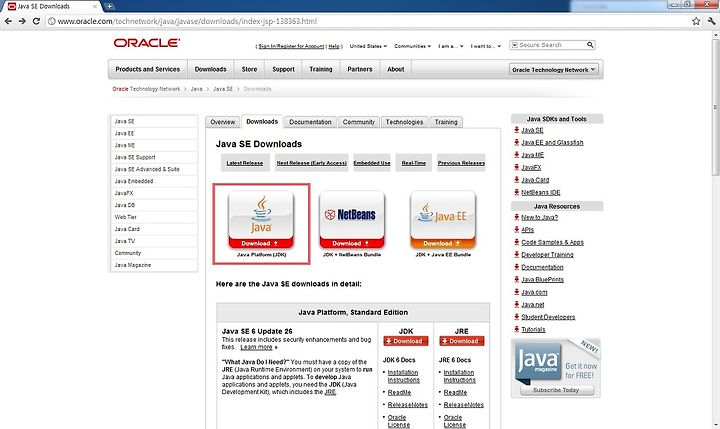This screenshot has height=429, width=720.
Task: Click the Secure Search field
Action: 552,45
